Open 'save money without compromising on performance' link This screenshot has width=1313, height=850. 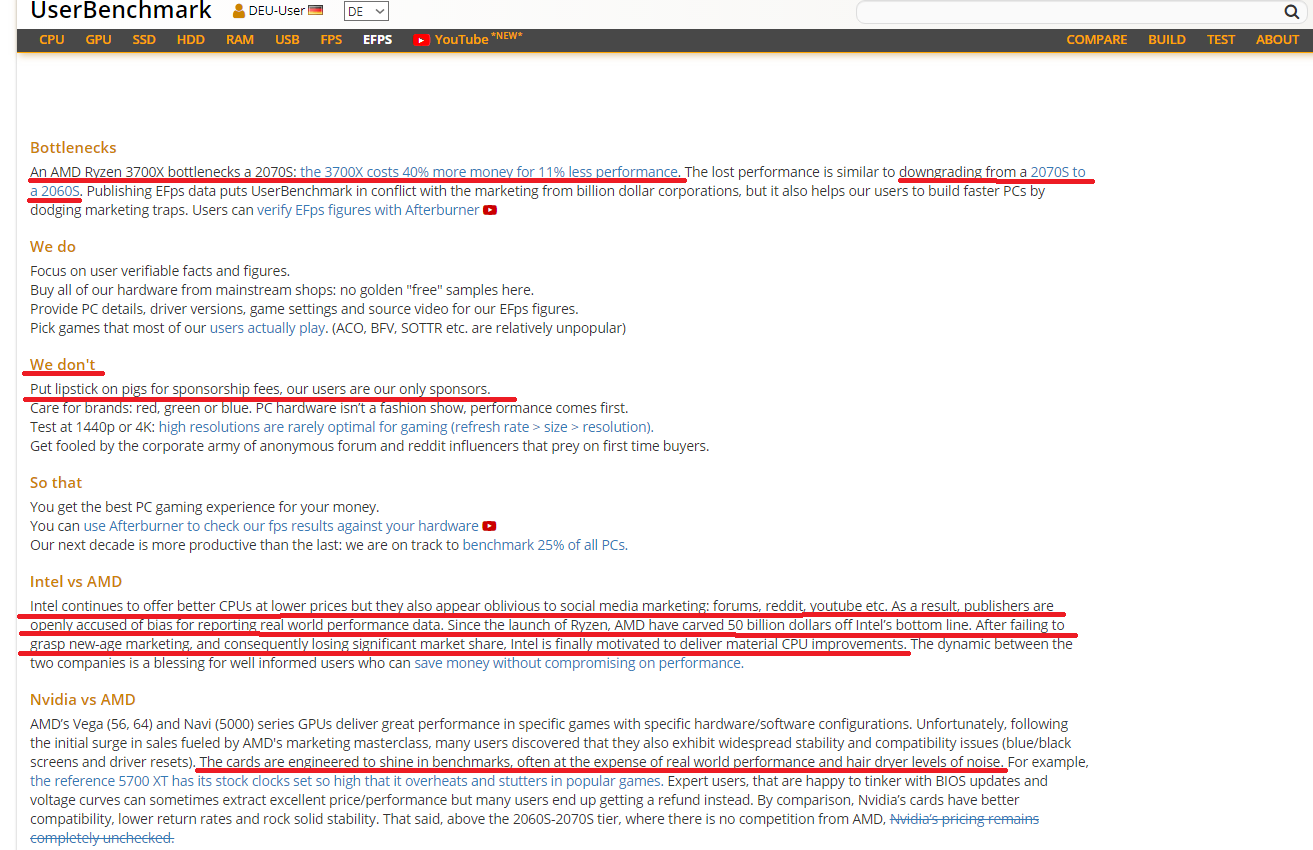(x=578, y=663)
